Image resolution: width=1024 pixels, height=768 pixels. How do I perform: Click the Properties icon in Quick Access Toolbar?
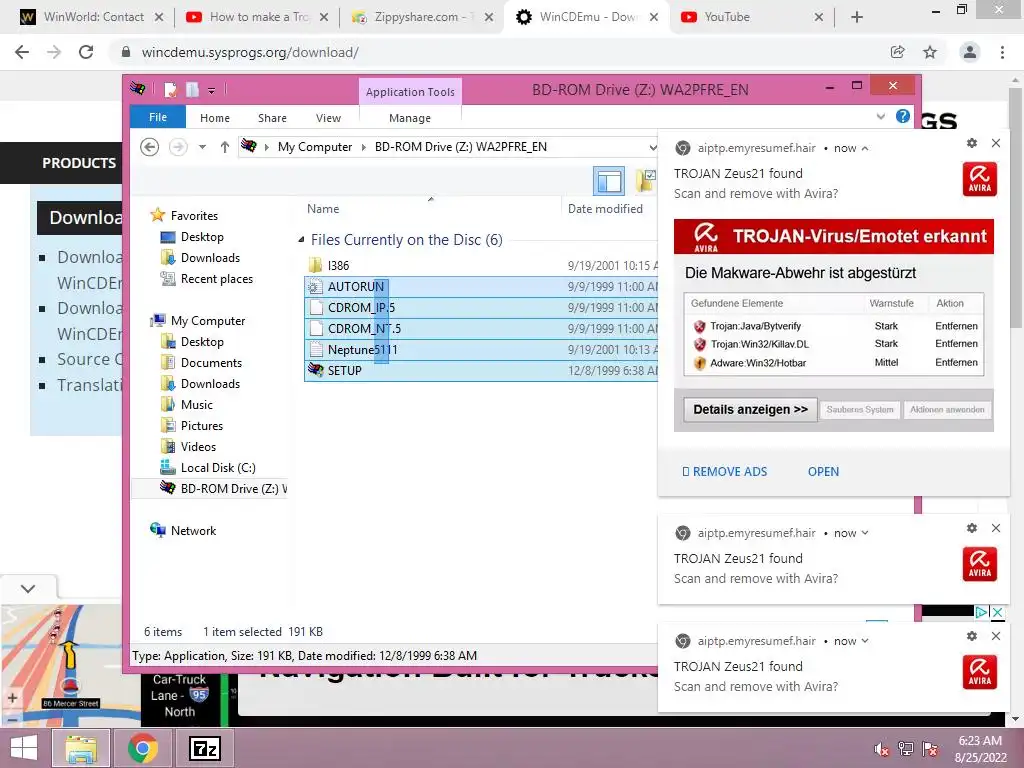click(x=170, y=89)
